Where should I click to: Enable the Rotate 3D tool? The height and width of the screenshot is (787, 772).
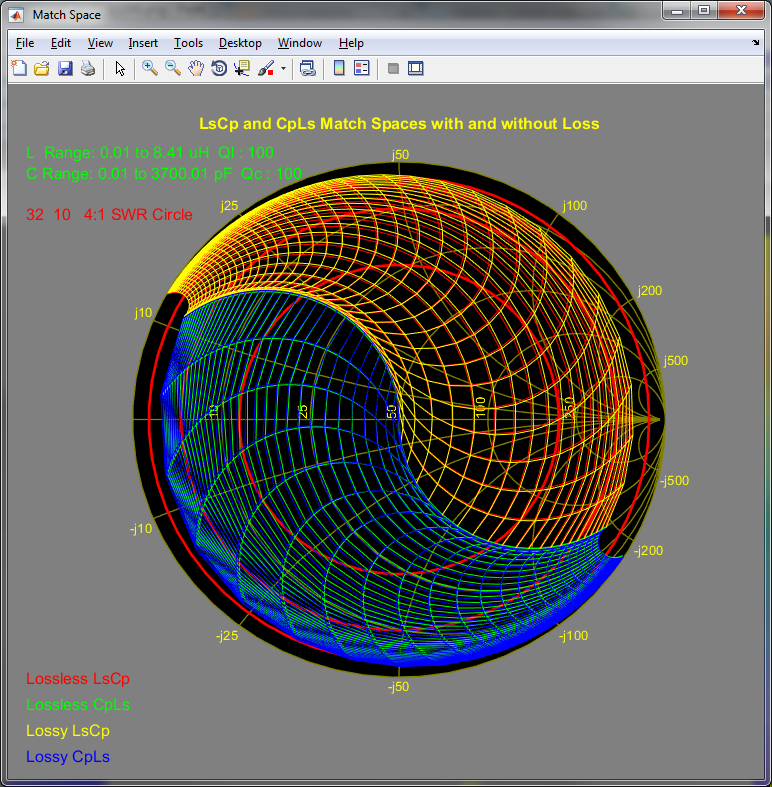point(219,68)
